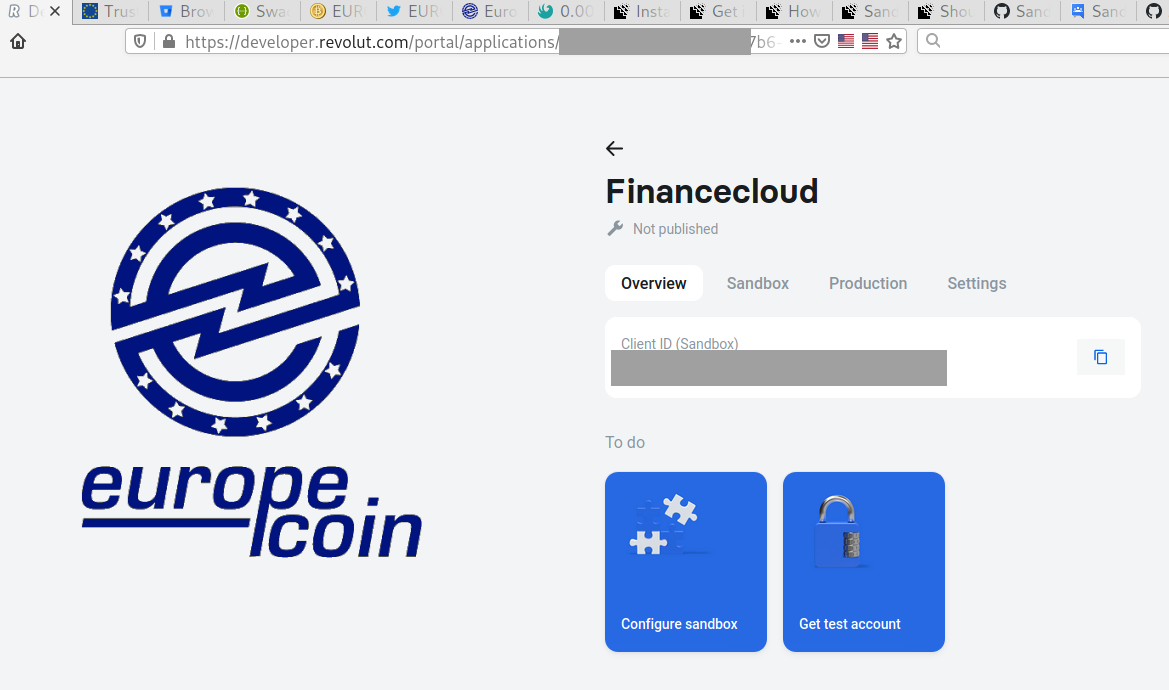Open the Configure sandbox card
Screen dimensions: 1169x690
(x=686, y=562)
